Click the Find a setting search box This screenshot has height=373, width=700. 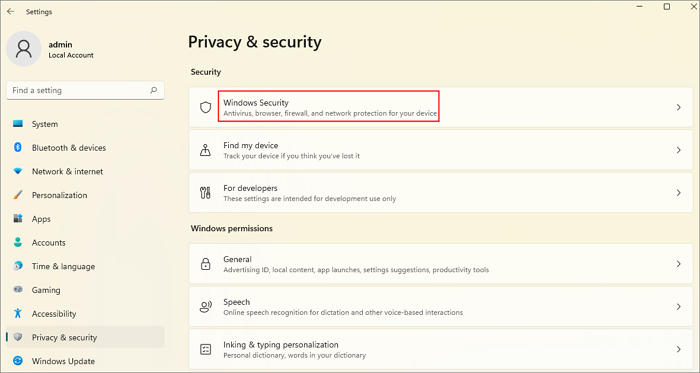pos(85,90)
